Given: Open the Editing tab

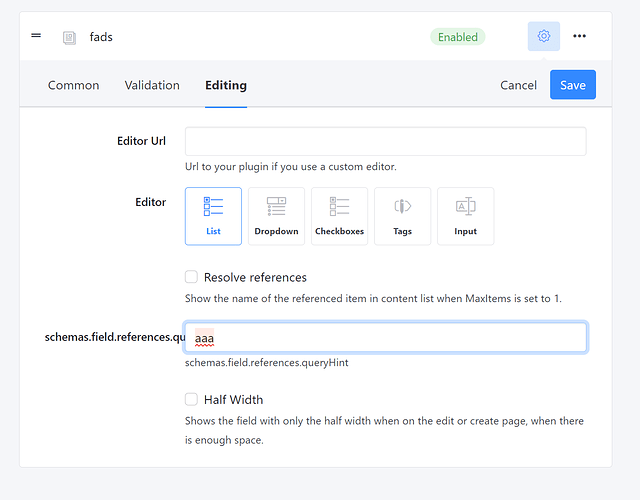Looking at the screenshot, I should coord(226,85).
